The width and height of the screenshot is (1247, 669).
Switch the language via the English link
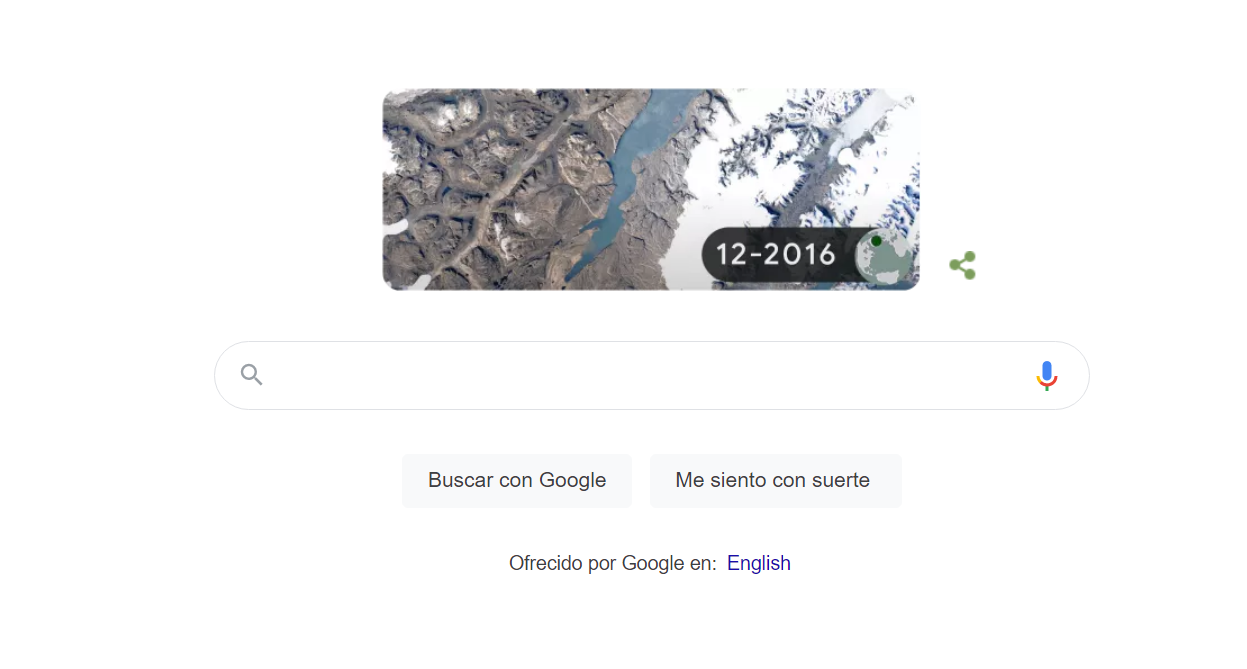[758, 563]
